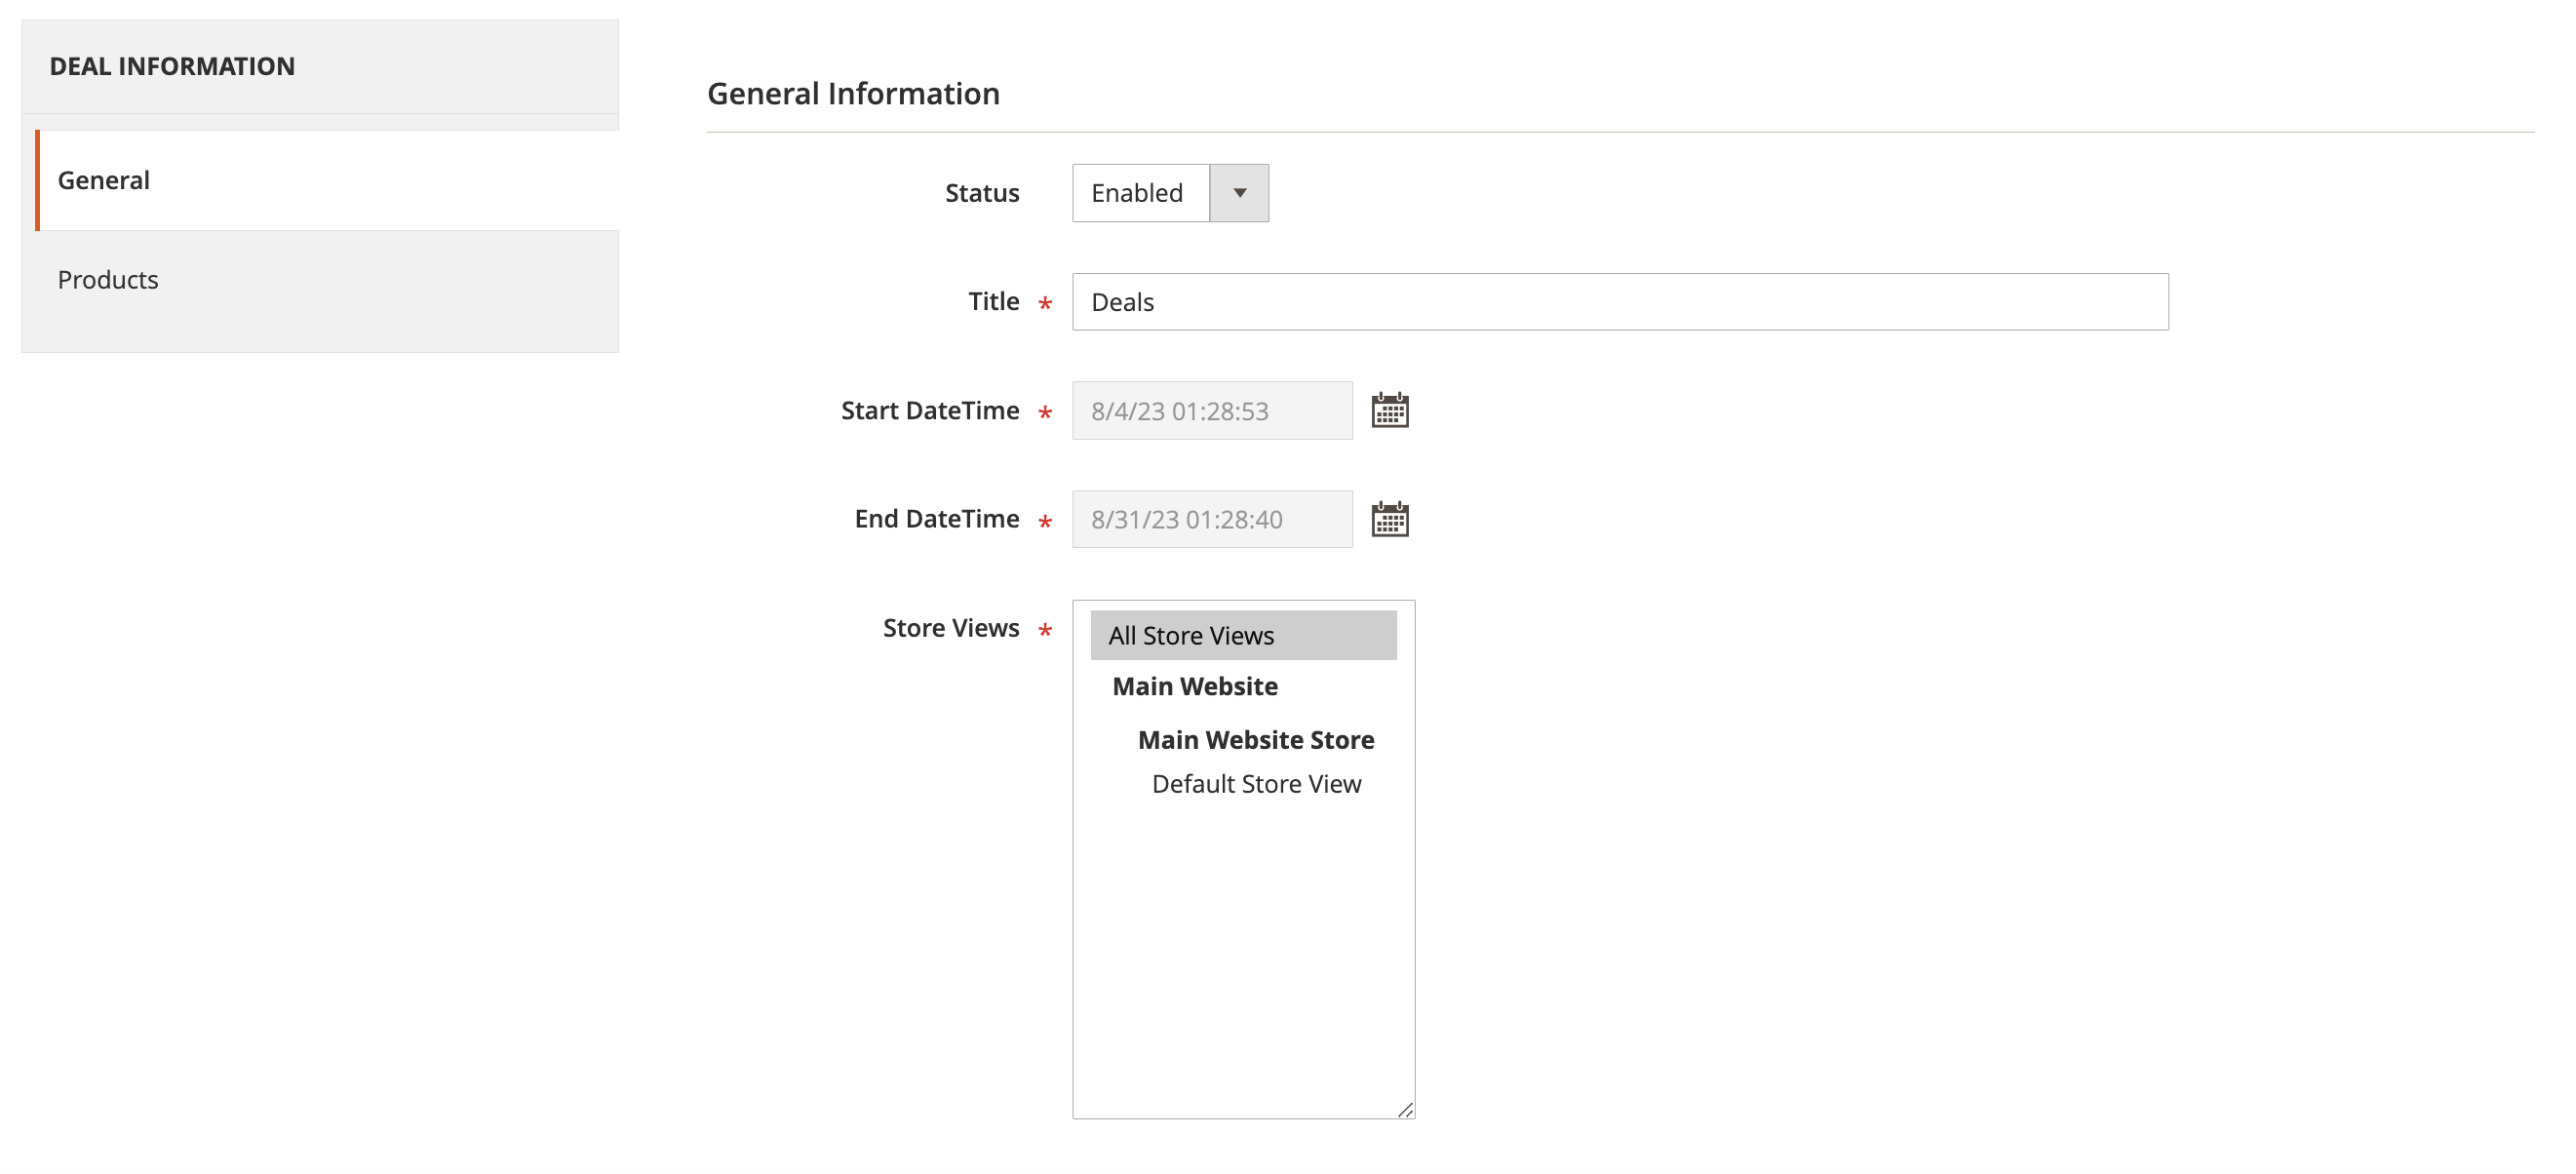Viewport: 2576px width, 1174px height.
Task: Click the Products tab in sidebar
Action: click(x=107, y=278)
